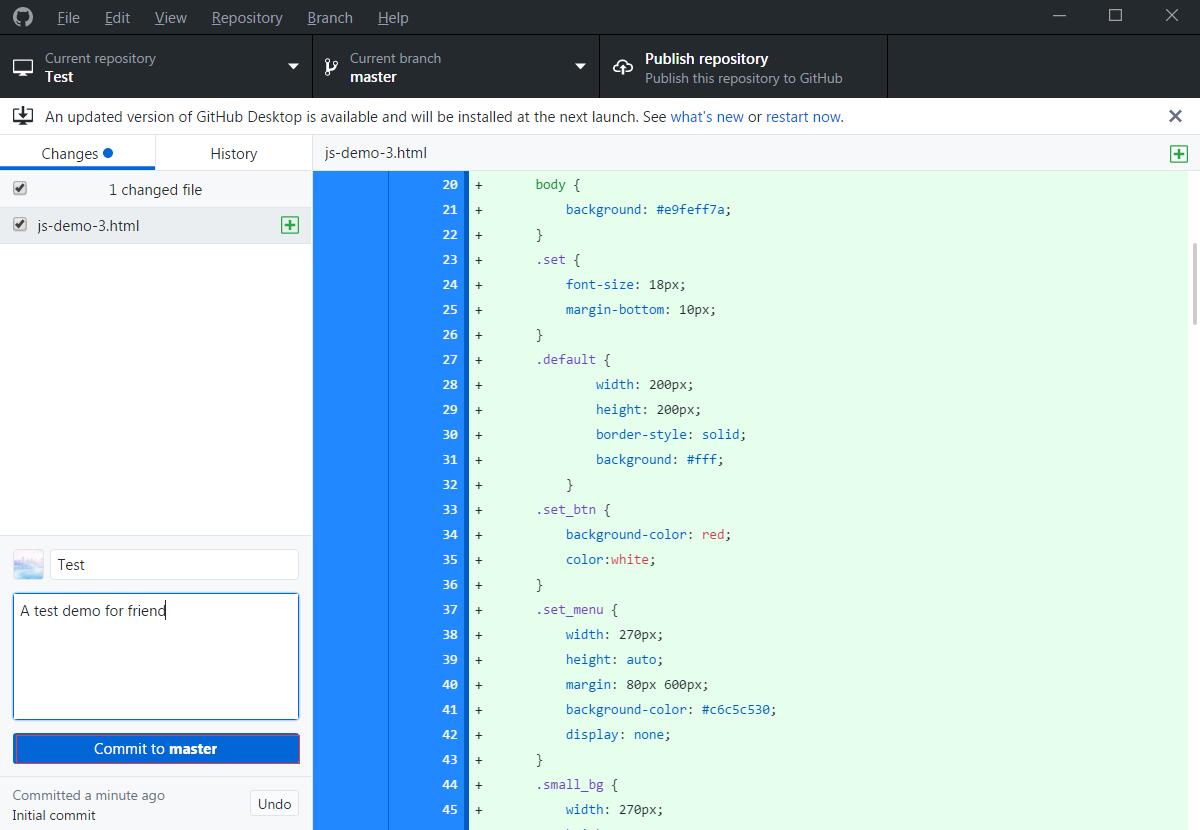Click the current repository monitor icon
The height and width of the screenshot is (830, 1200).
point(22,67)
